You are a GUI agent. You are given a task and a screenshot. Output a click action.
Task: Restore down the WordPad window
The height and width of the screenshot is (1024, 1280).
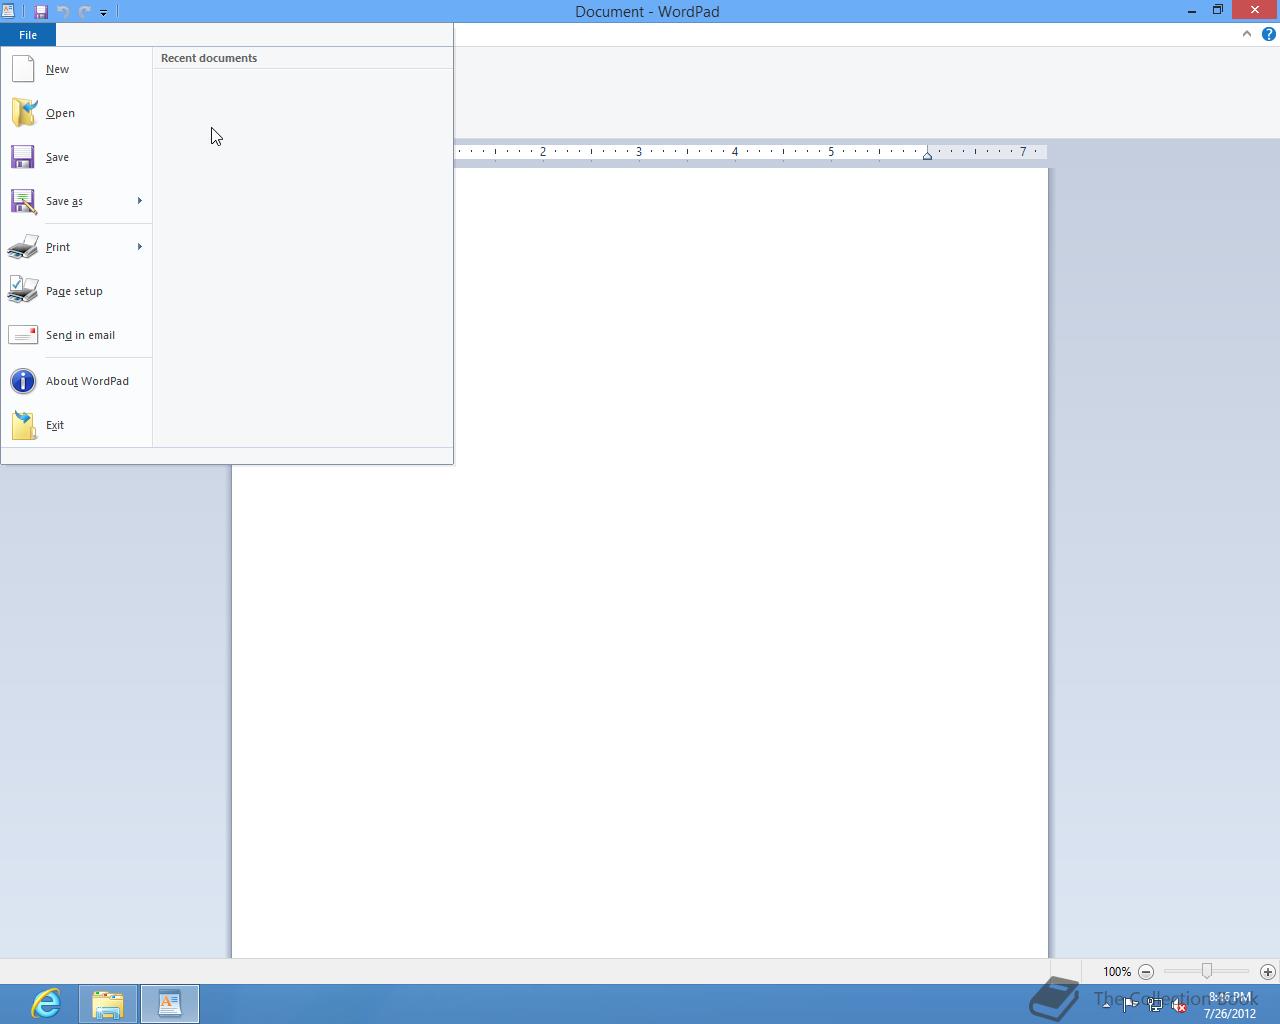point(1218,10)
